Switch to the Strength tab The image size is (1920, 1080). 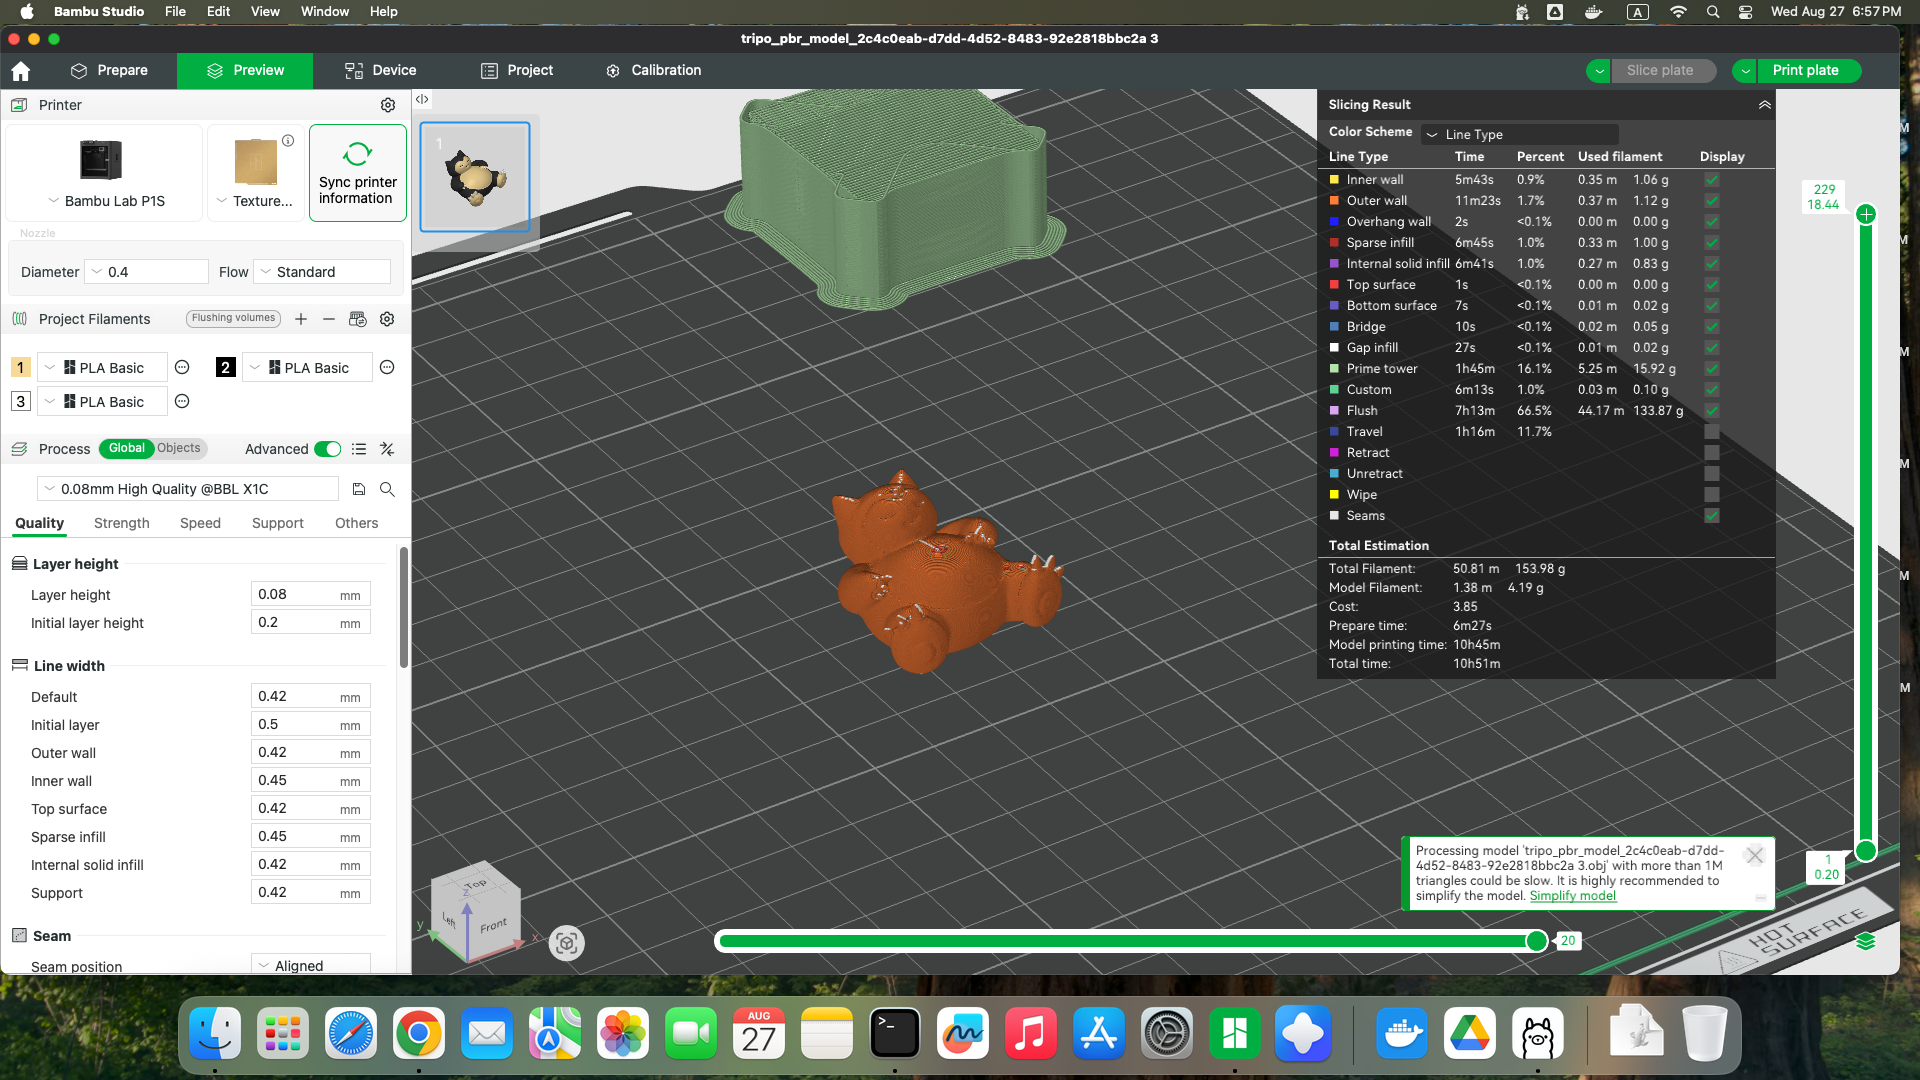[x=121, y=523]
